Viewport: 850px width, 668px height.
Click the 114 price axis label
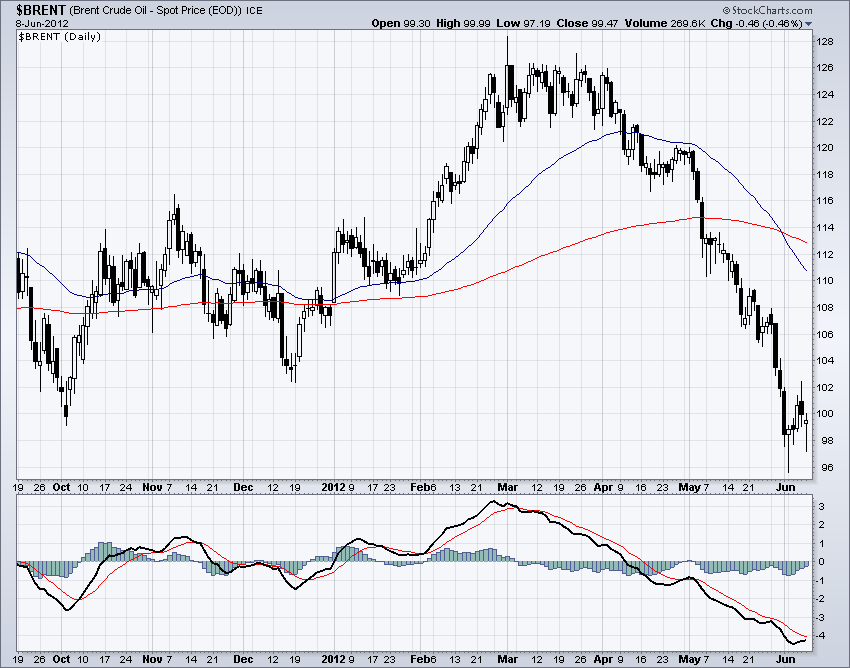[x=825, y=228]
